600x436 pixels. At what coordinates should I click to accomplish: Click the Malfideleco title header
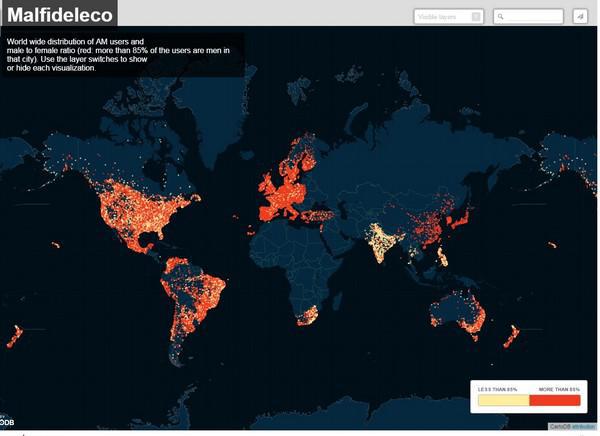(58, 14)
